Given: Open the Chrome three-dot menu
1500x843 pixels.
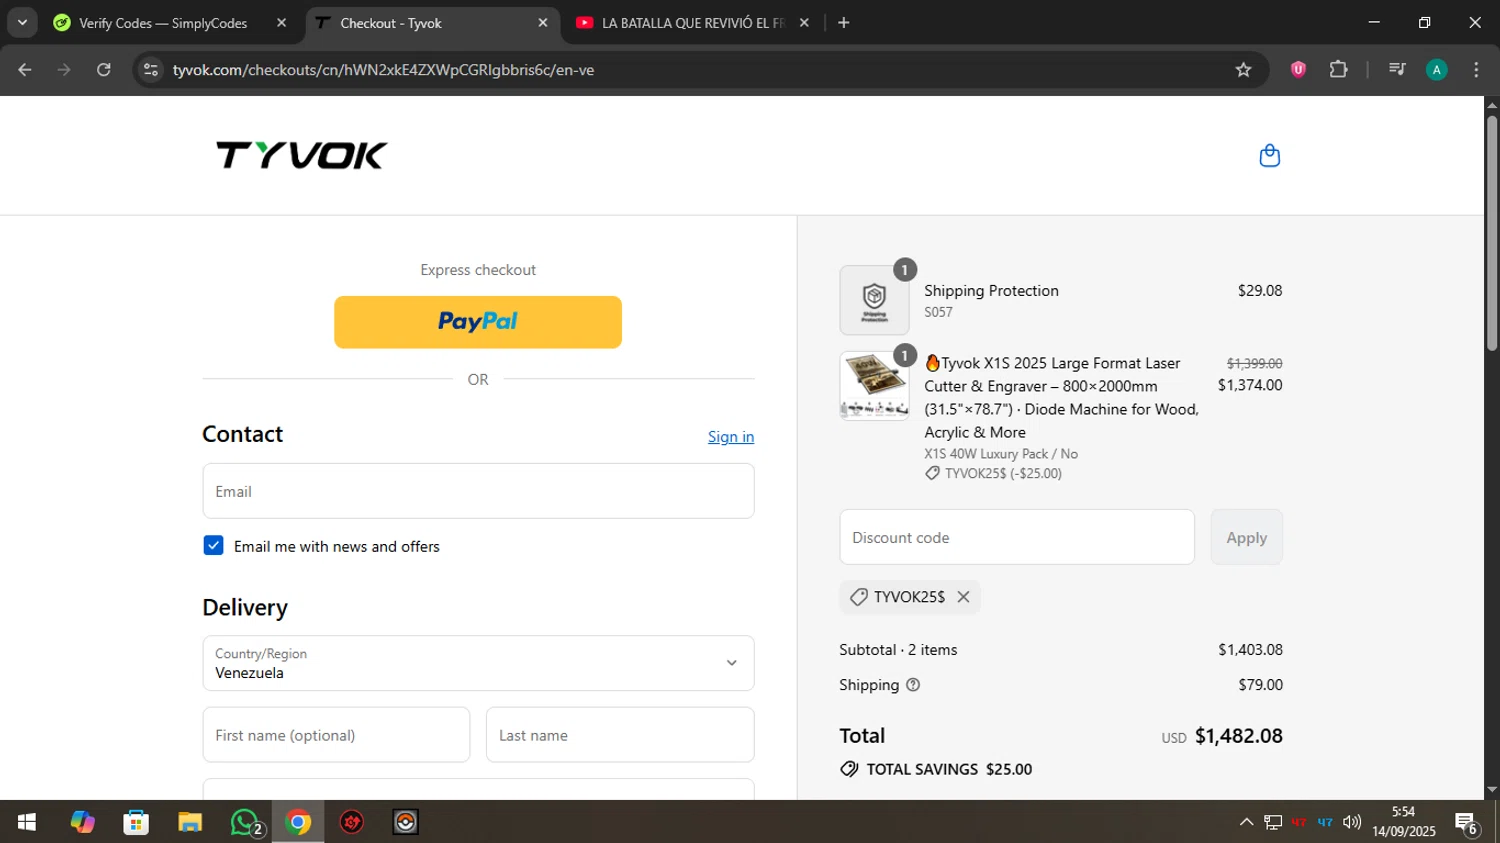Looking at the screenshot, I should pyautogui.click(x=1476, y=70).
